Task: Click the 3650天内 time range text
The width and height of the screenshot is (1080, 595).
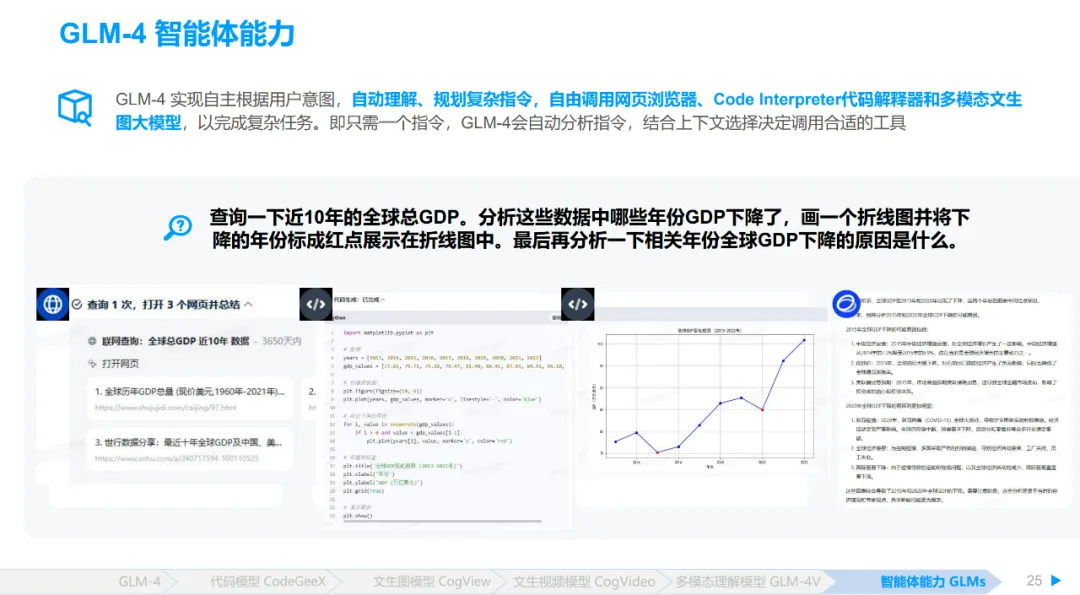Action: [x=282, y=341]
